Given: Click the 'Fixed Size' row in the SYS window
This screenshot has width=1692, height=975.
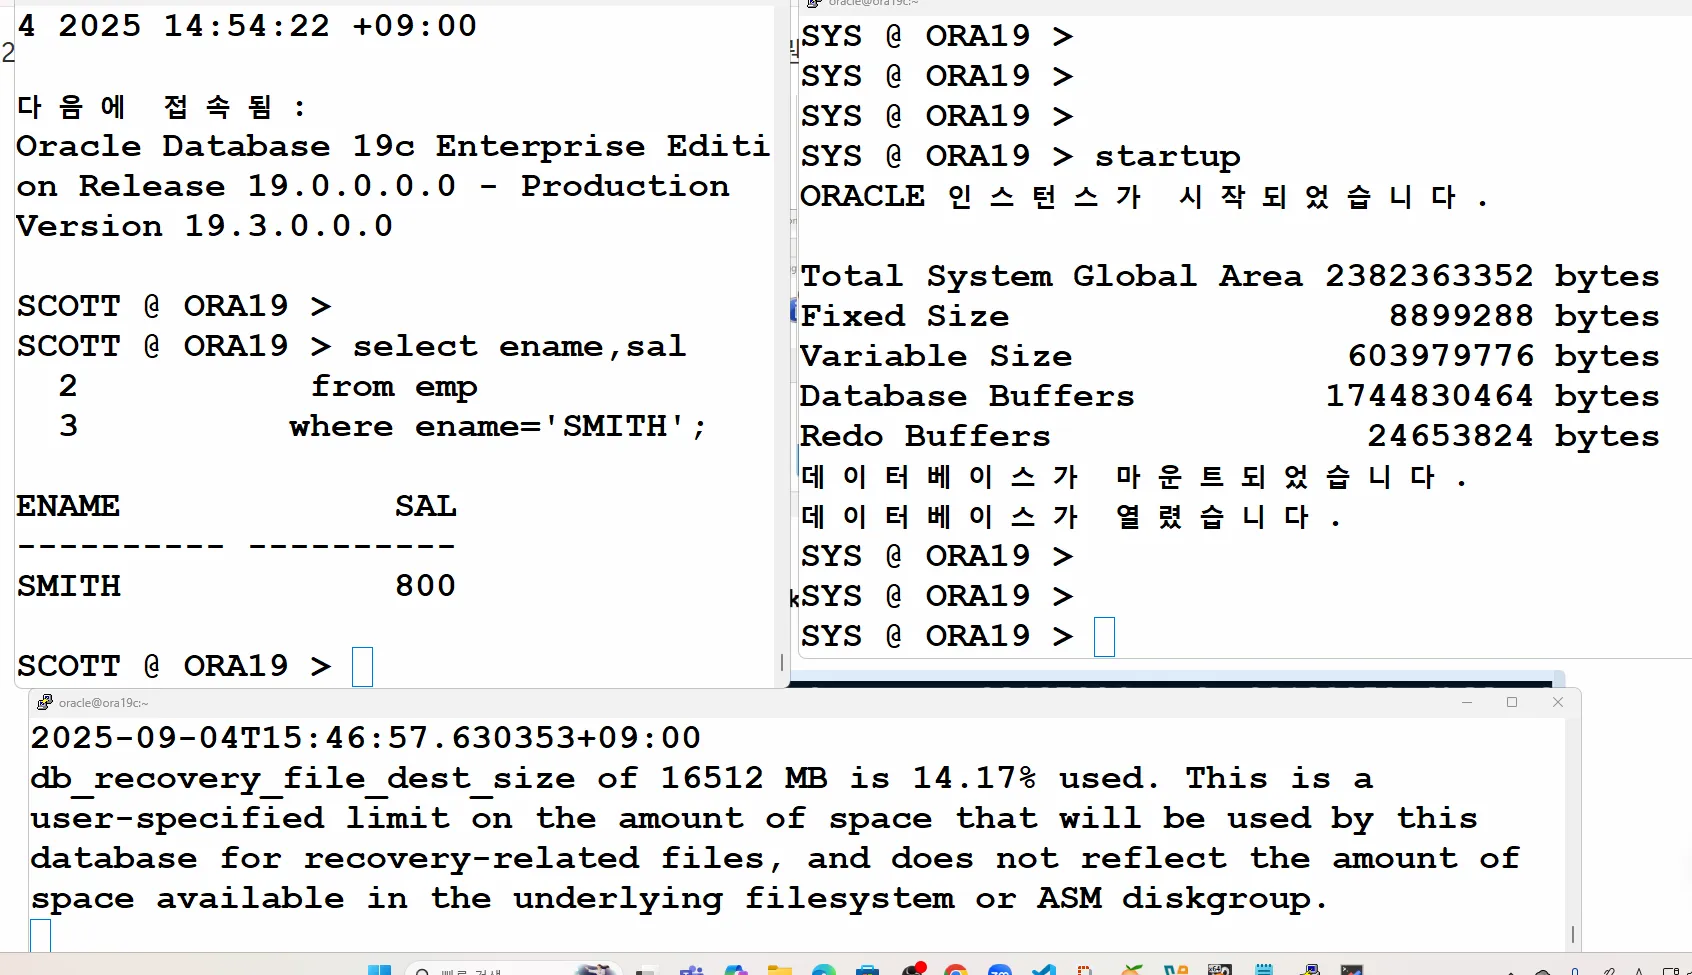Looking at the screenshot, I should coord(1230,316).
